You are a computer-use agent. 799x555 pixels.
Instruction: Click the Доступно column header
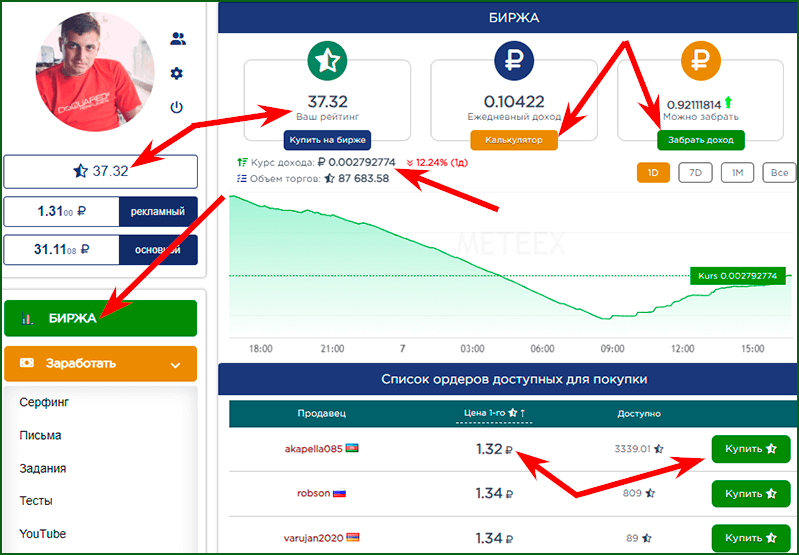coord(639,414)
